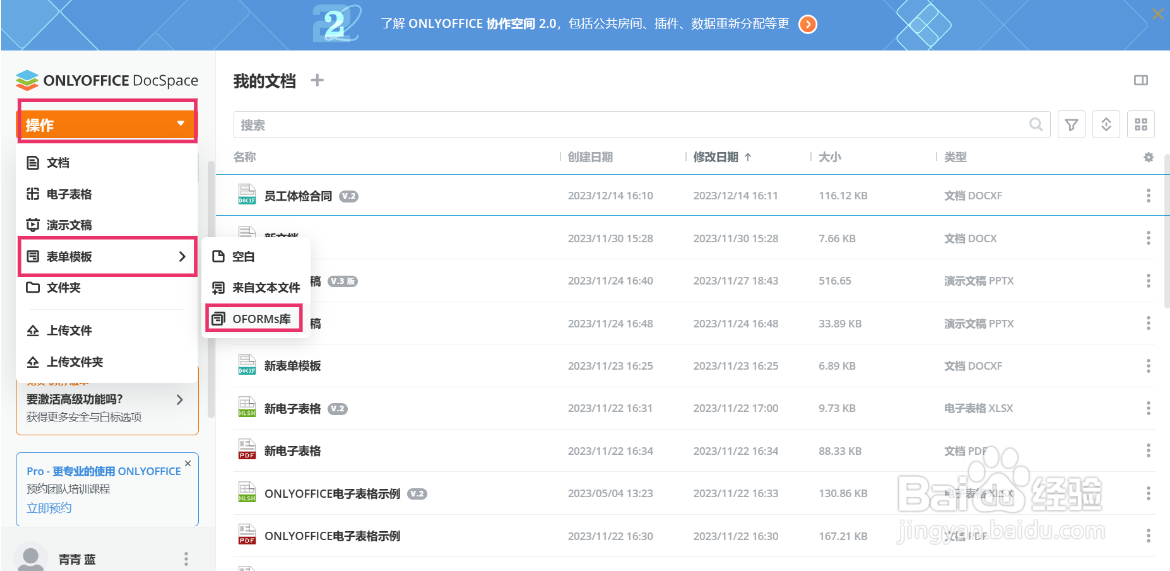1170x571 pixels.
Task: Close the Pro training promo card
Action: [x=187, y=463]
